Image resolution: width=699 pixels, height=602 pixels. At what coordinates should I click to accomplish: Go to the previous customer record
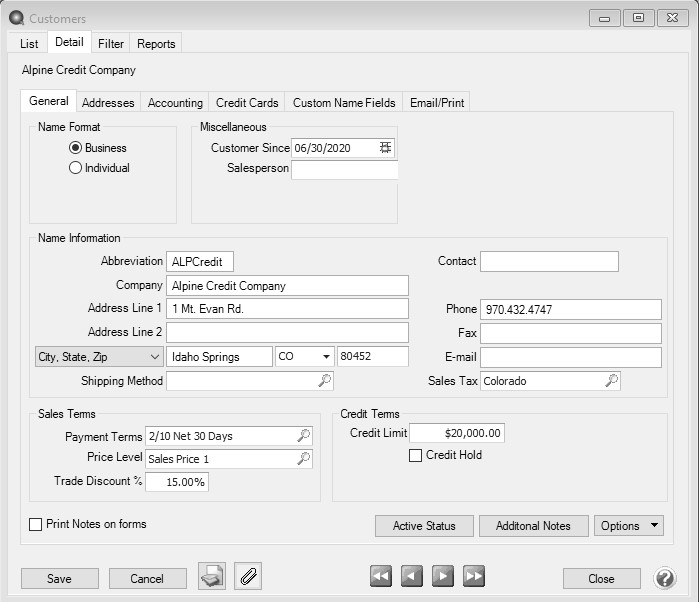pyautogui.click(x=411, y=576)
